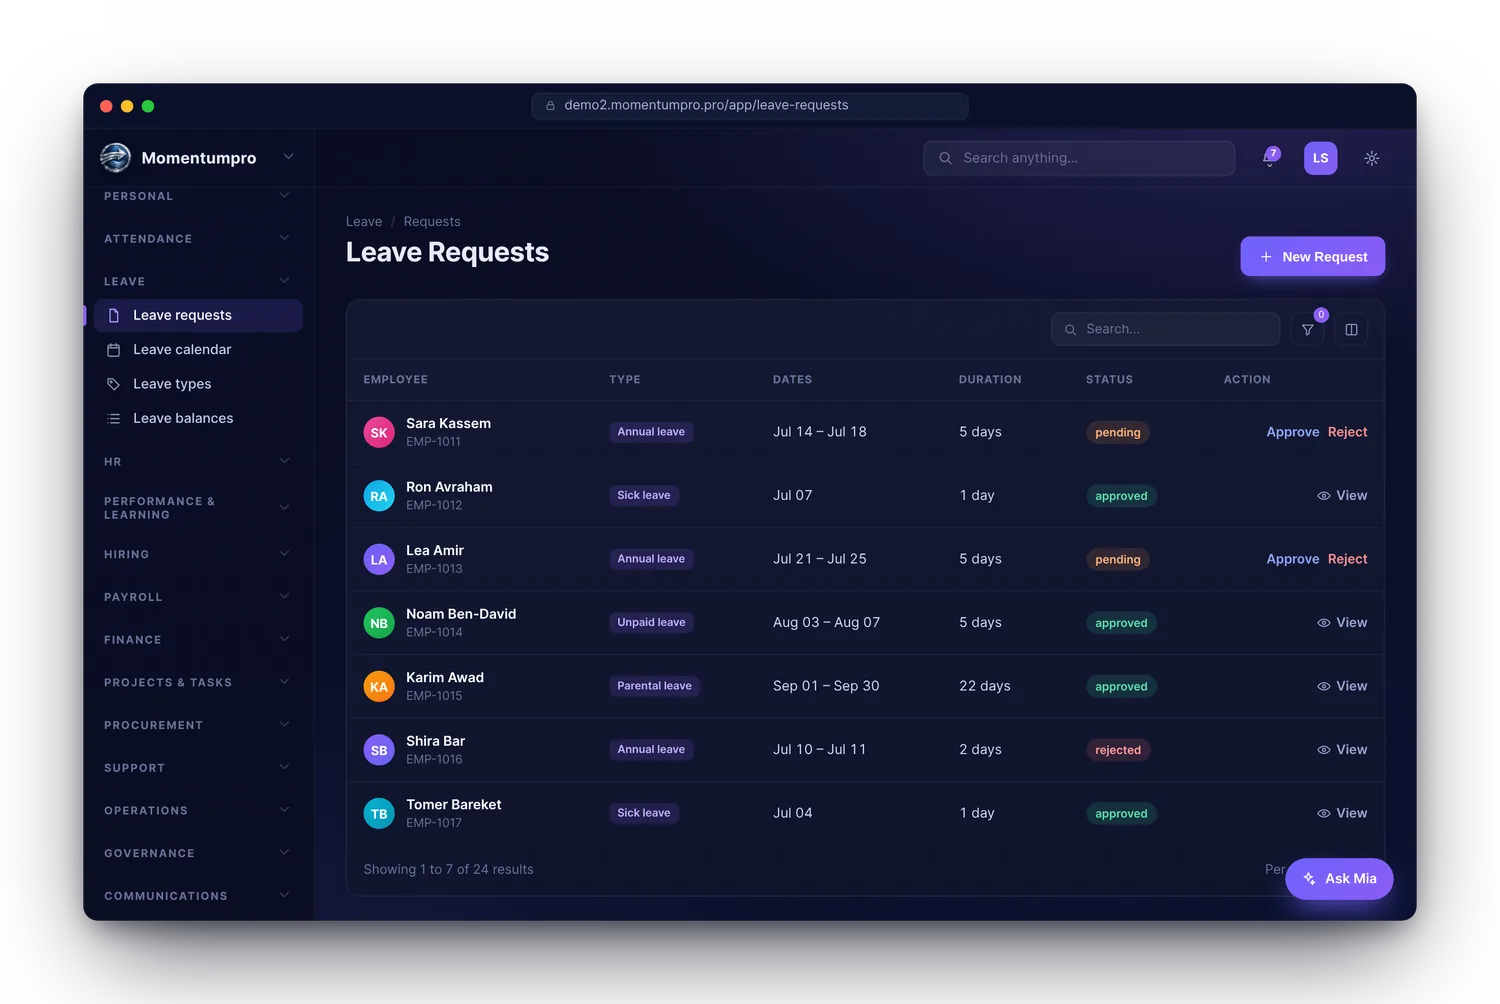View Tomer Bareket's leave request
The width and height of the screenshot is (1500, 1004).
pos(1342,813)
